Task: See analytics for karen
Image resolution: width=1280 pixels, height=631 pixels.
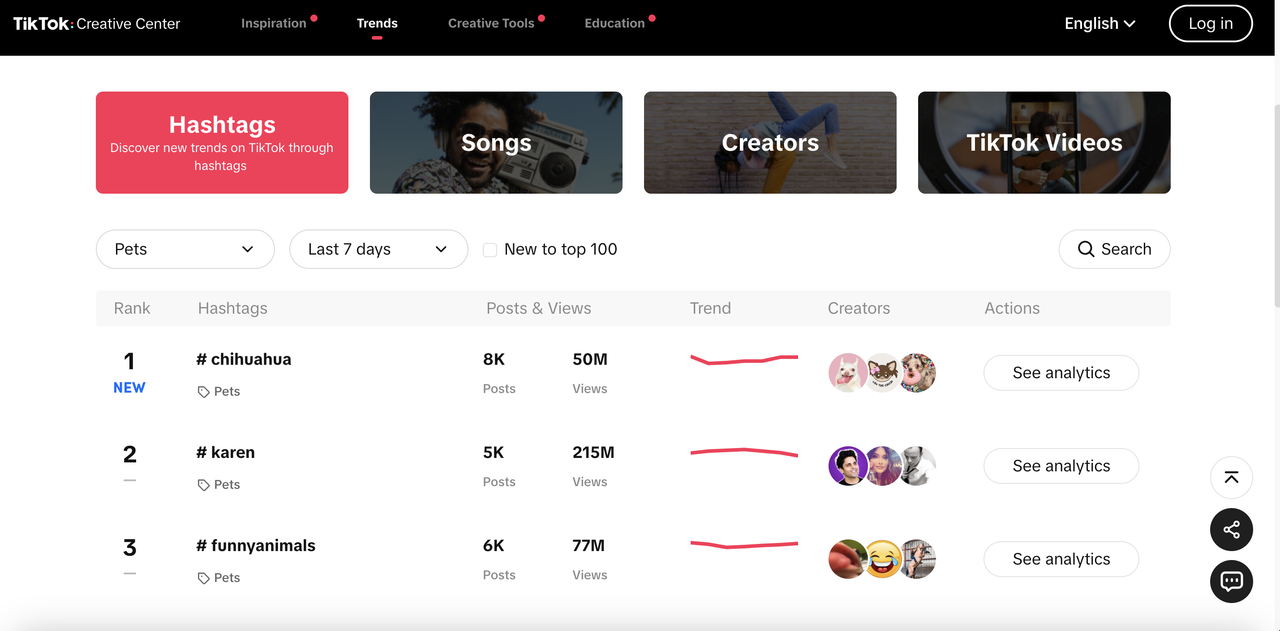Action: click(x=1061, y=466)
